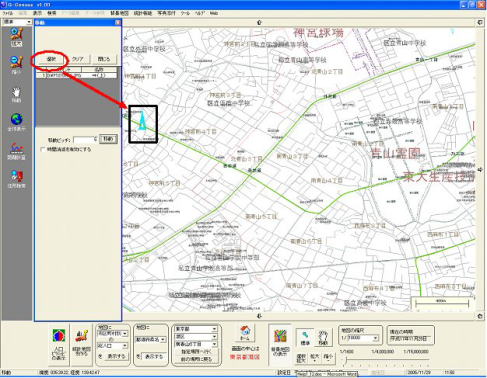Select the zoom-out magnifier tool in sidebar

(x=16, y=65)
